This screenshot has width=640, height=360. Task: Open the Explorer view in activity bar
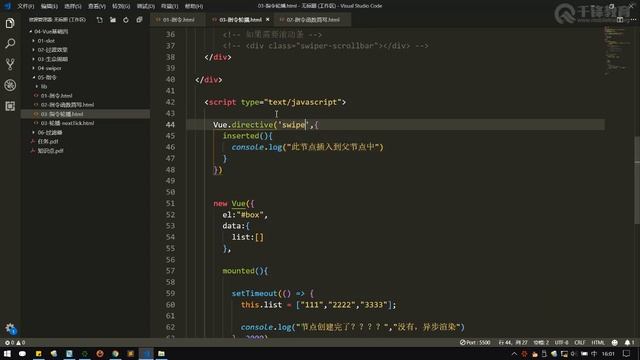(10, 23)
